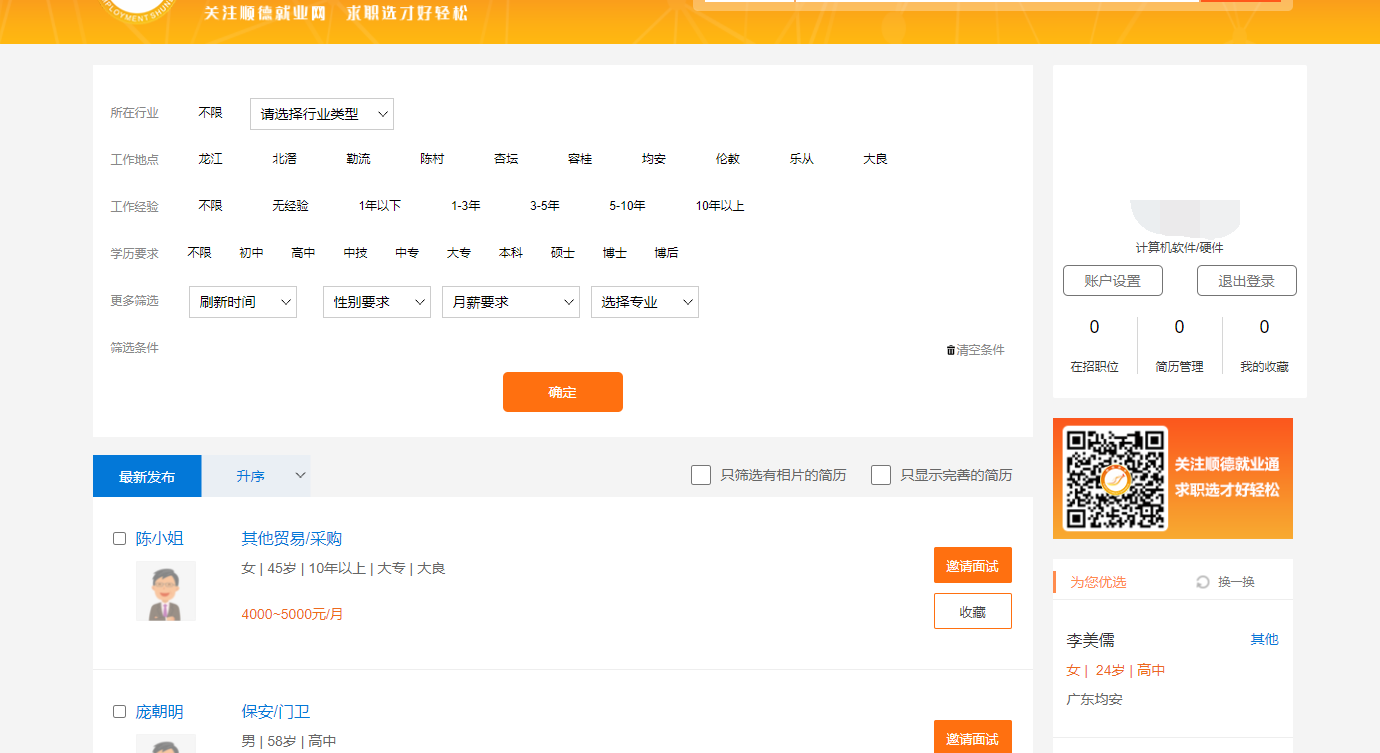Click the refresh icon beside 换一换
This screenshot has width=1380, height=753.
1203,582
